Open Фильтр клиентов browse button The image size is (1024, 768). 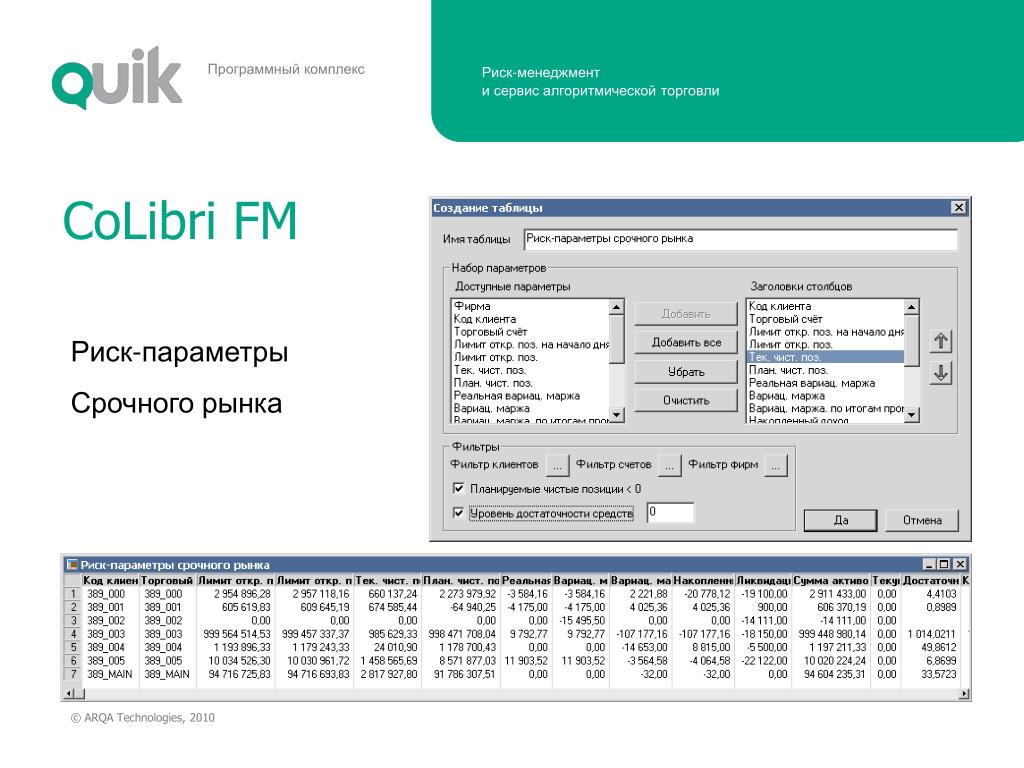[557, 466]
